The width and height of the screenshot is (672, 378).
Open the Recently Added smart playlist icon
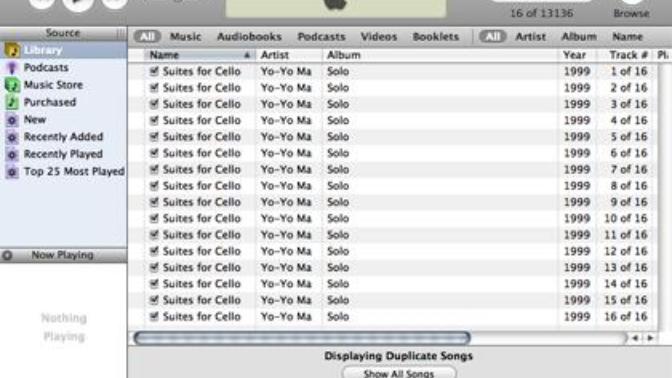12,137
